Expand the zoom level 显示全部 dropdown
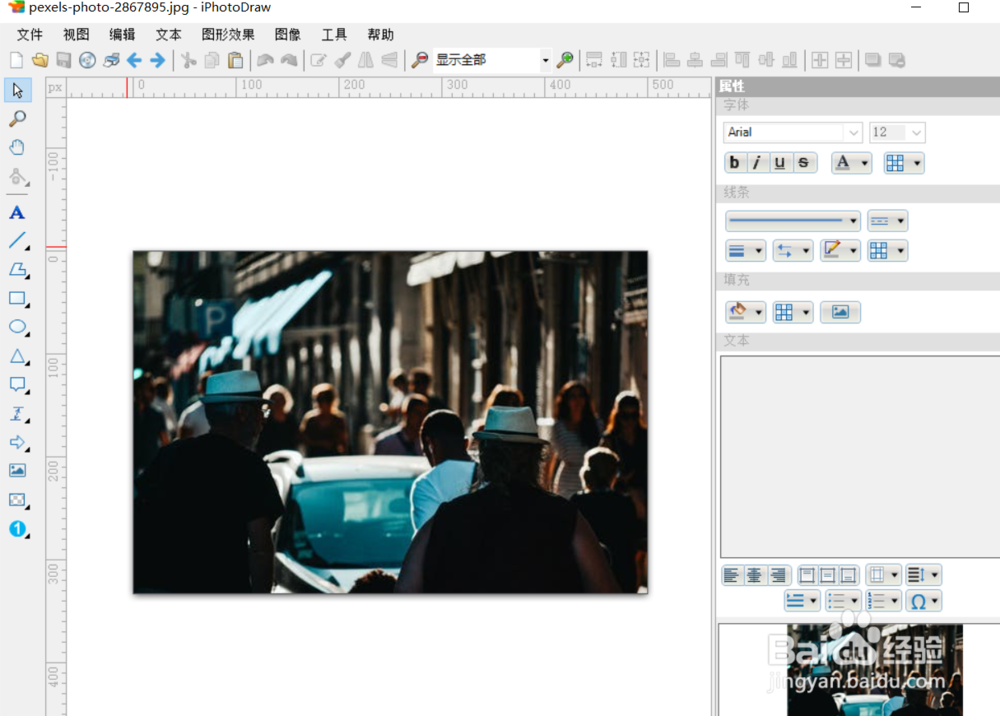Screen dimensions: 1000x716 (x=545, y=61)
